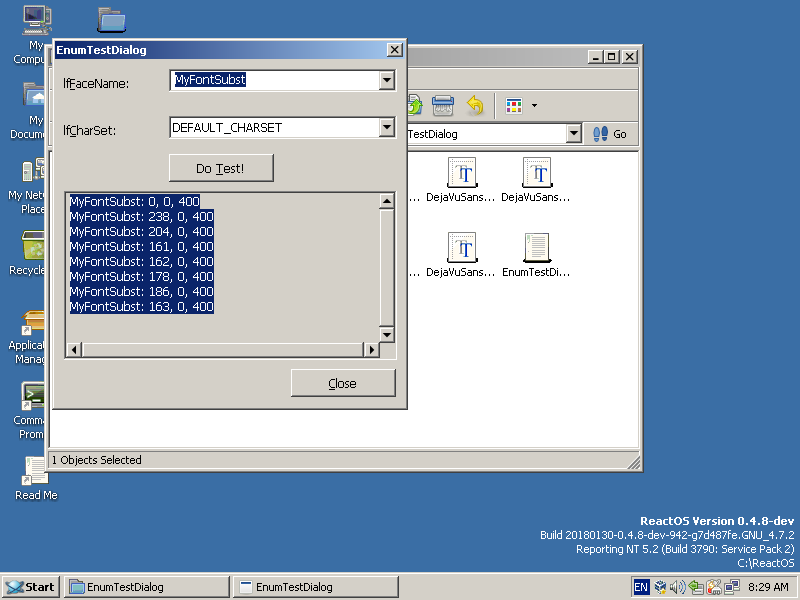Click the Close button in dialog
Viewport: 800px width, 600px height.
(343, 383)
